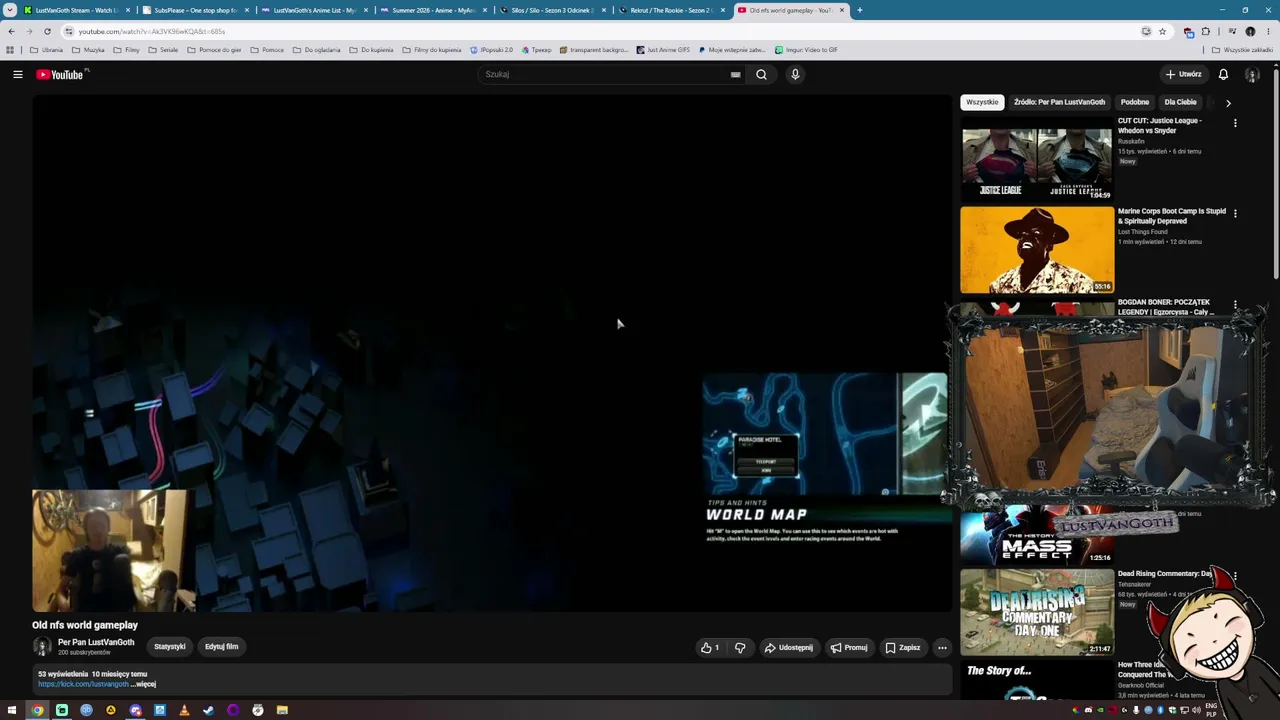1280x720 pixels.
Task: Bookmark this page with the star icon
Action: pos(1162,31)
